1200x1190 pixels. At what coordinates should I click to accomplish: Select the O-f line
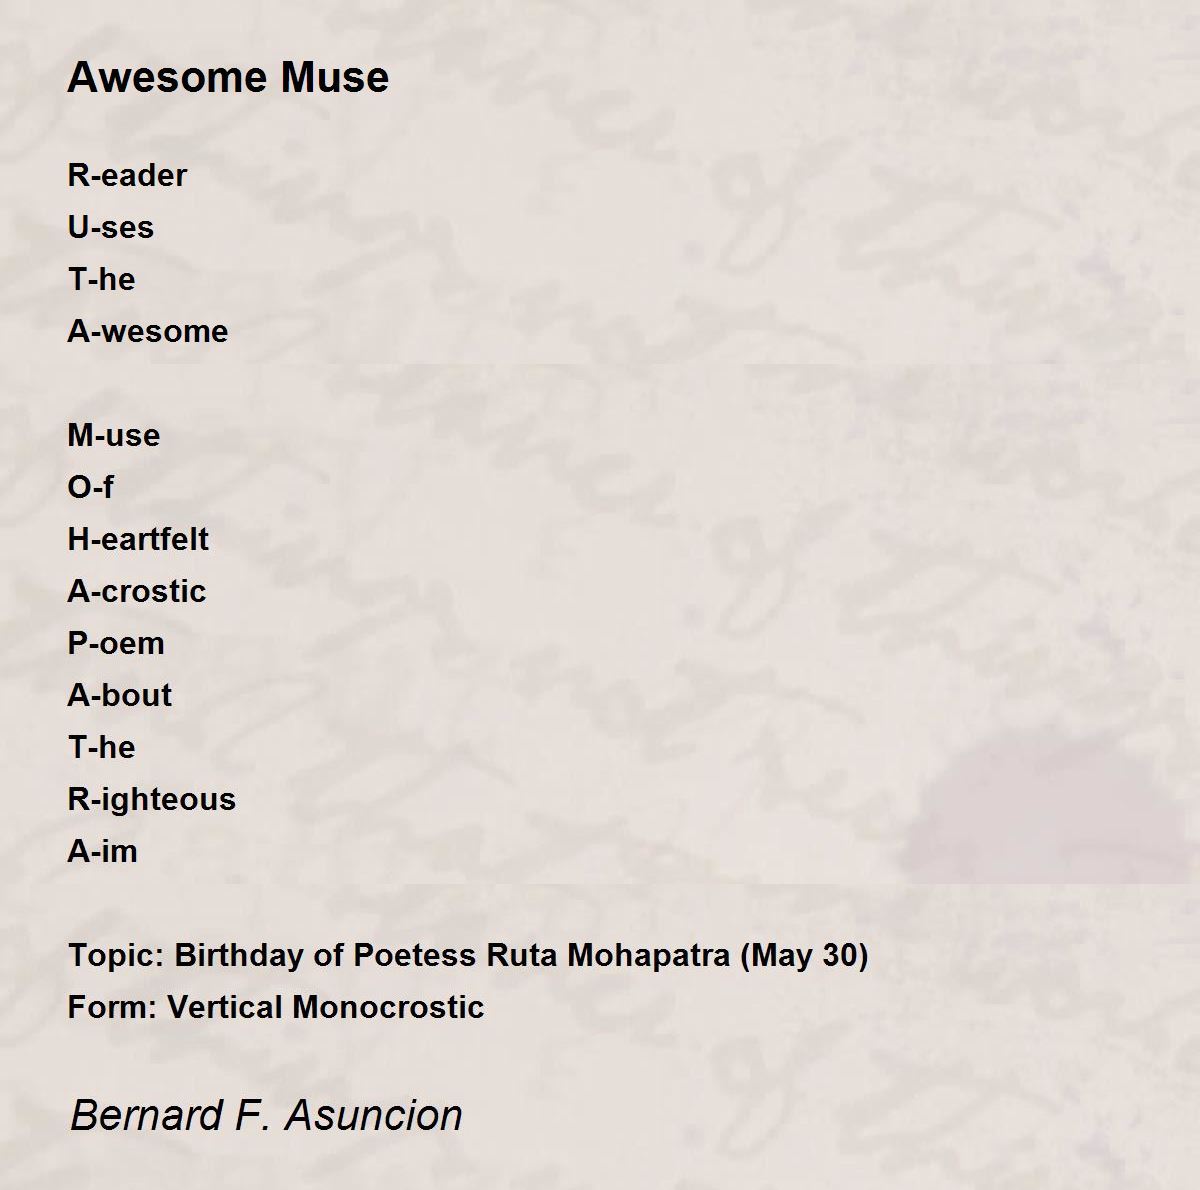pyautogui.click(x=90, y=487)
